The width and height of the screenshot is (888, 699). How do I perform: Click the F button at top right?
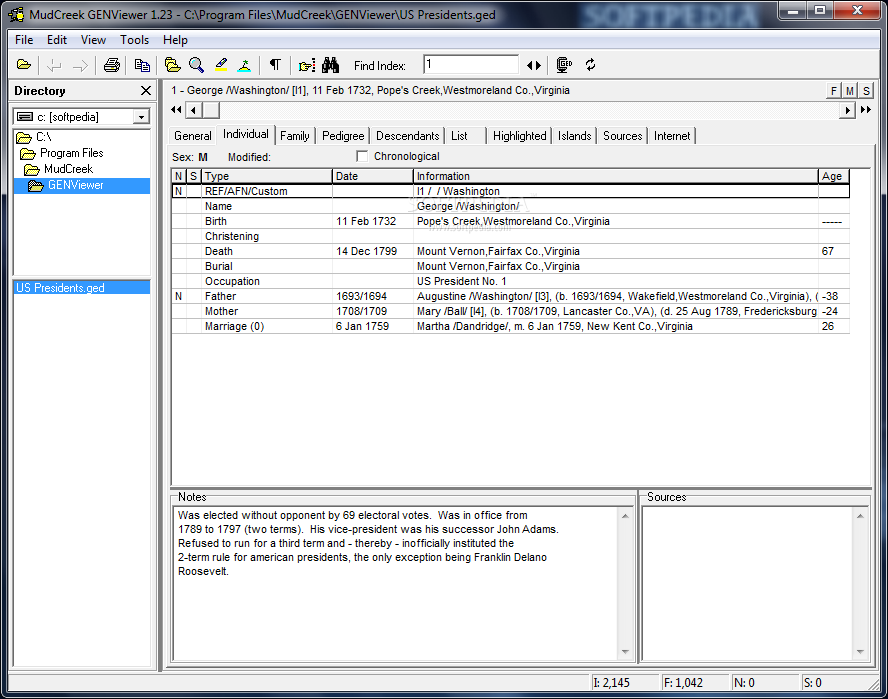[x=834, y=91]
